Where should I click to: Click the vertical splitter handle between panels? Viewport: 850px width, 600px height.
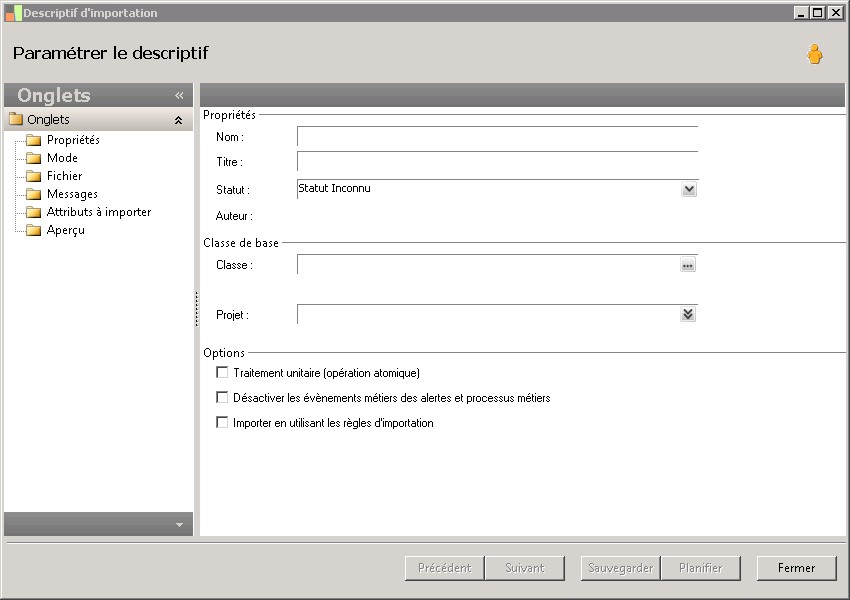pyautogui.click(x=196, y=309)
